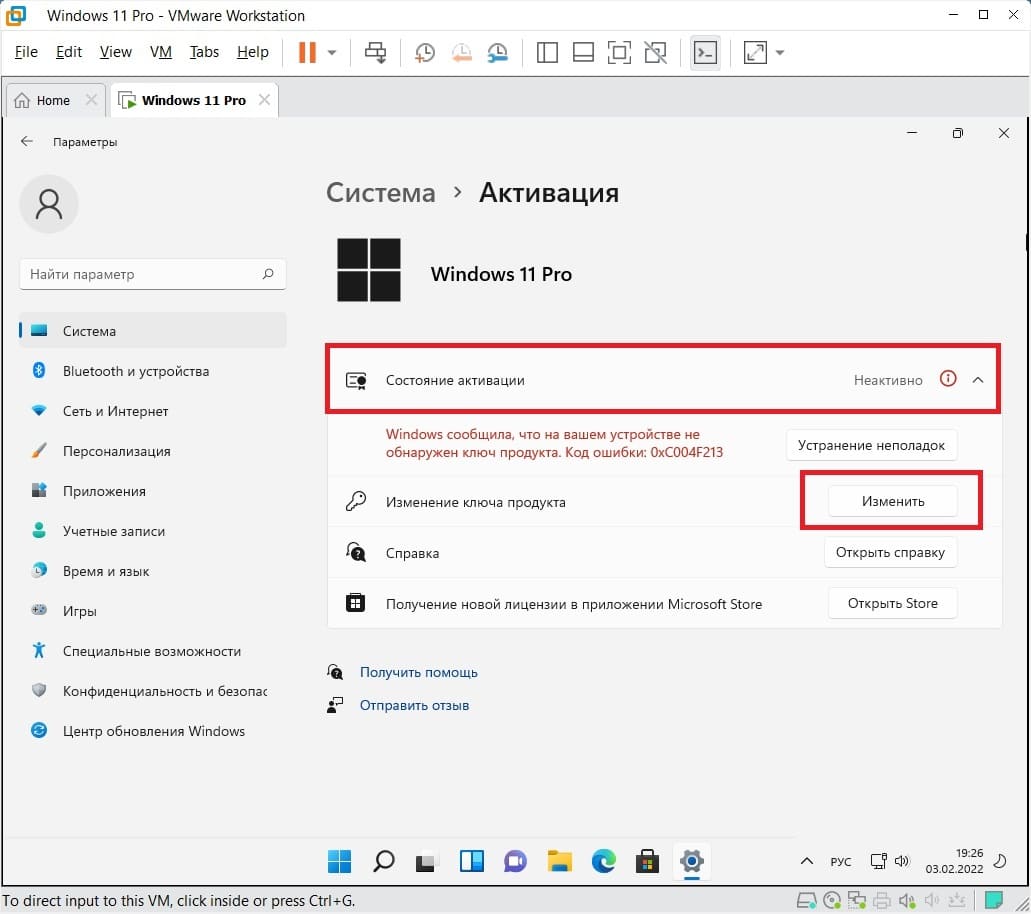Viewport: 1031px width, 914px height.
Task: Open Игры settings
Action: 153,611
